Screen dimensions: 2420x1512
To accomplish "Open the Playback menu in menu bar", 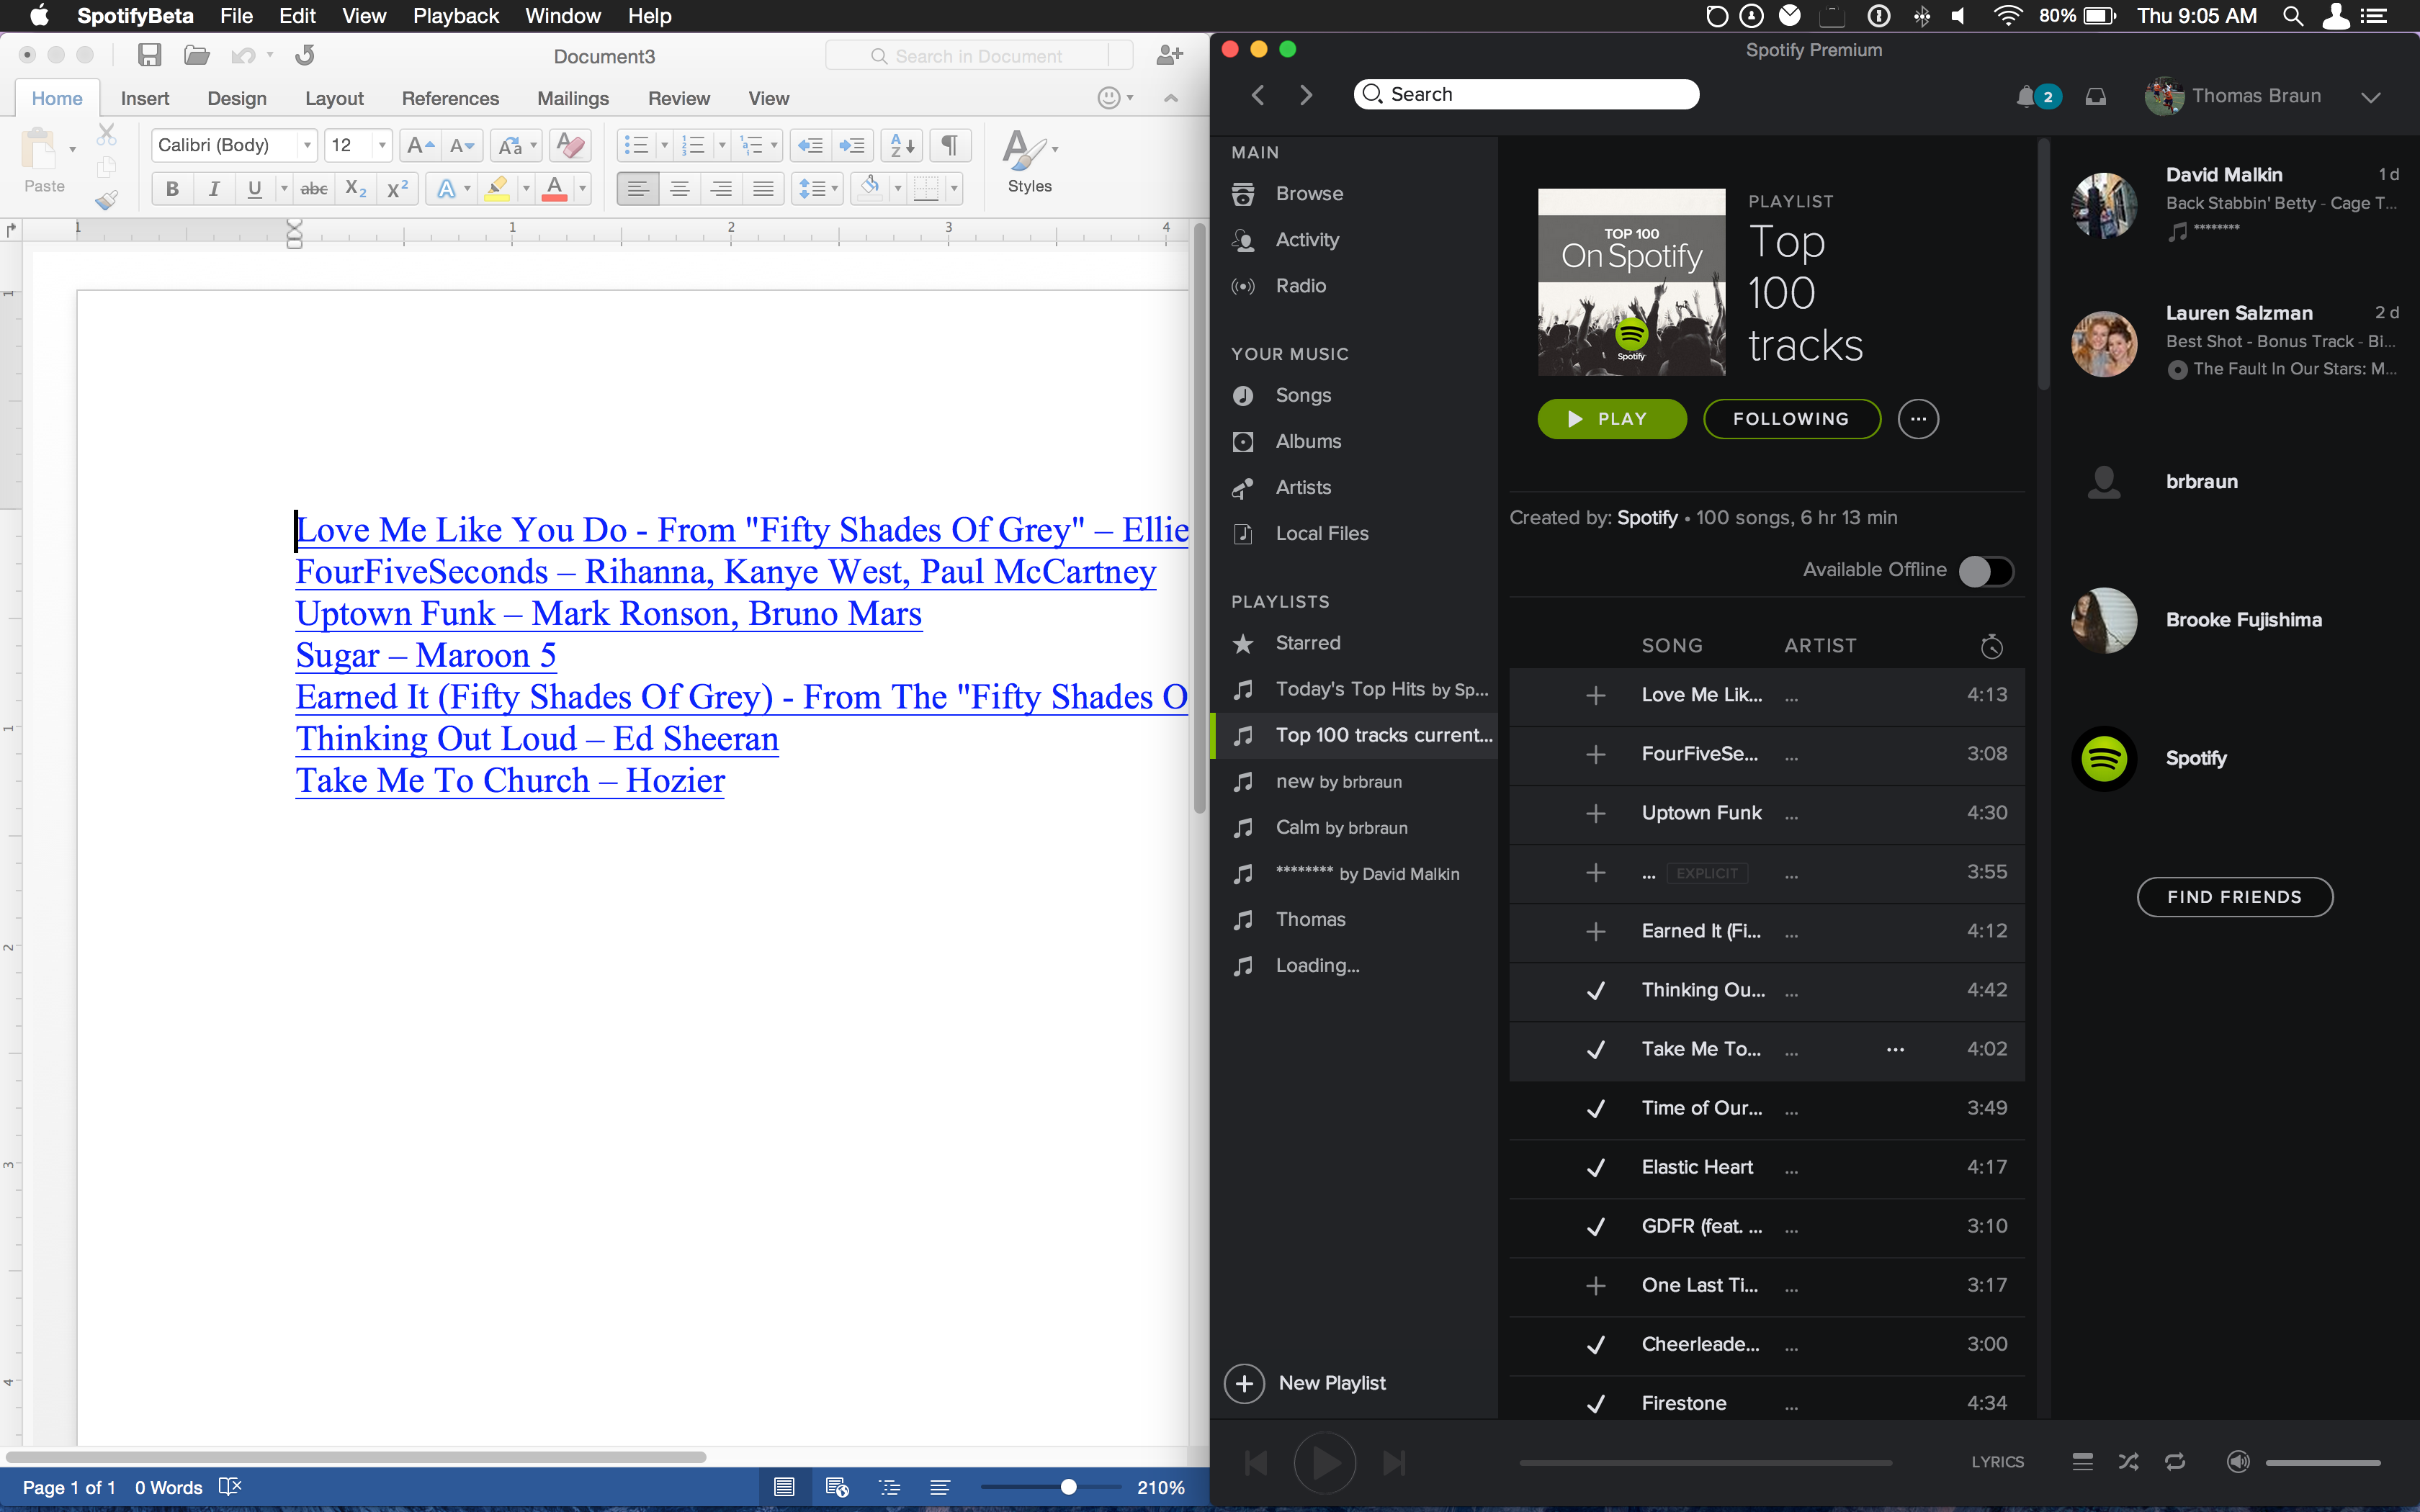I will (x=455, y=16).
